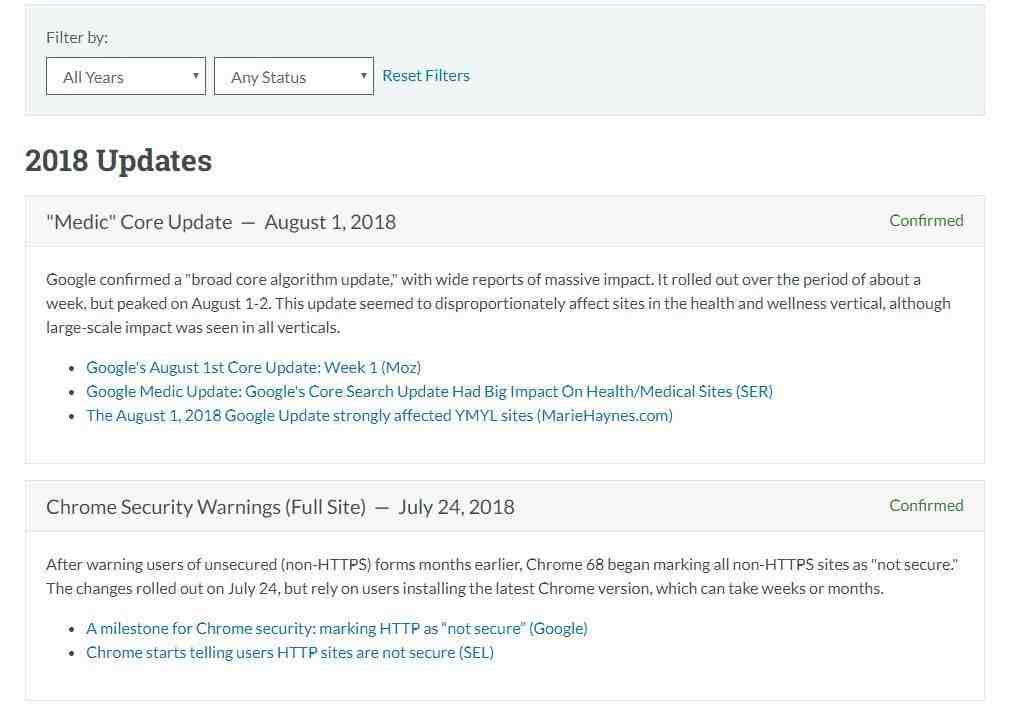Click the "Medic" Core Update heading
1010x711 pixels.
(x=139, y=222)
